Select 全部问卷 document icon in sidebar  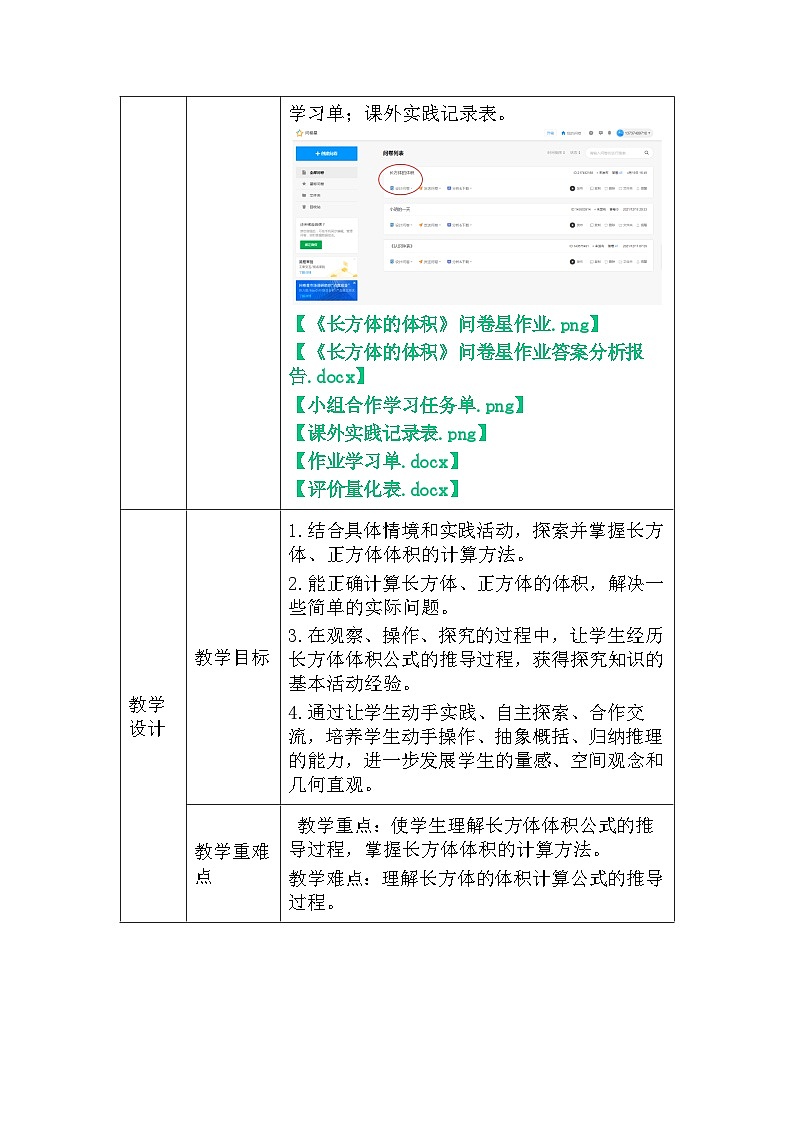[x=304, y=173]
